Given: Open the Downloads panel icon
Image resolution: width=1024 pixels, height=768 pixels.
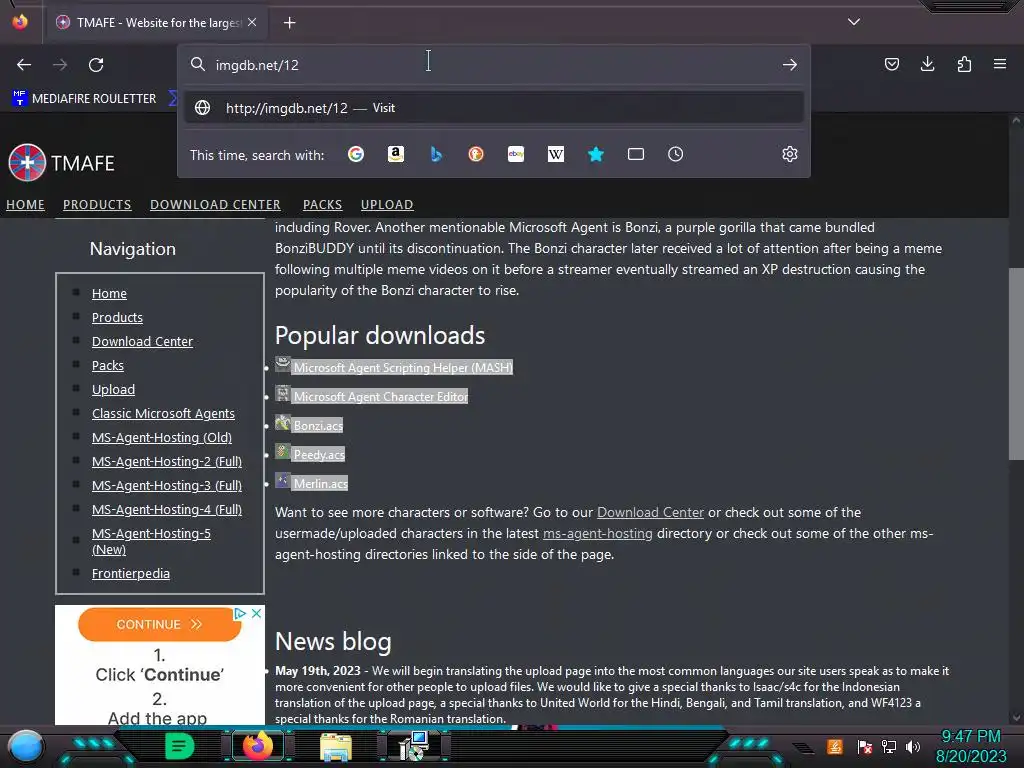Looking at the screenshot, I should (927, 64).
